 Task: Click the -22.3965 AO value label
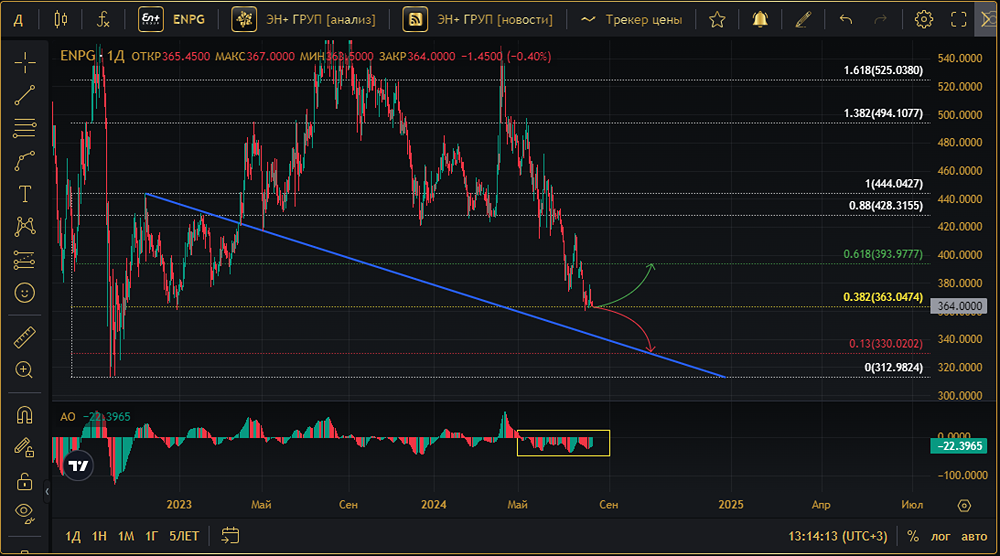pos(960,446)
